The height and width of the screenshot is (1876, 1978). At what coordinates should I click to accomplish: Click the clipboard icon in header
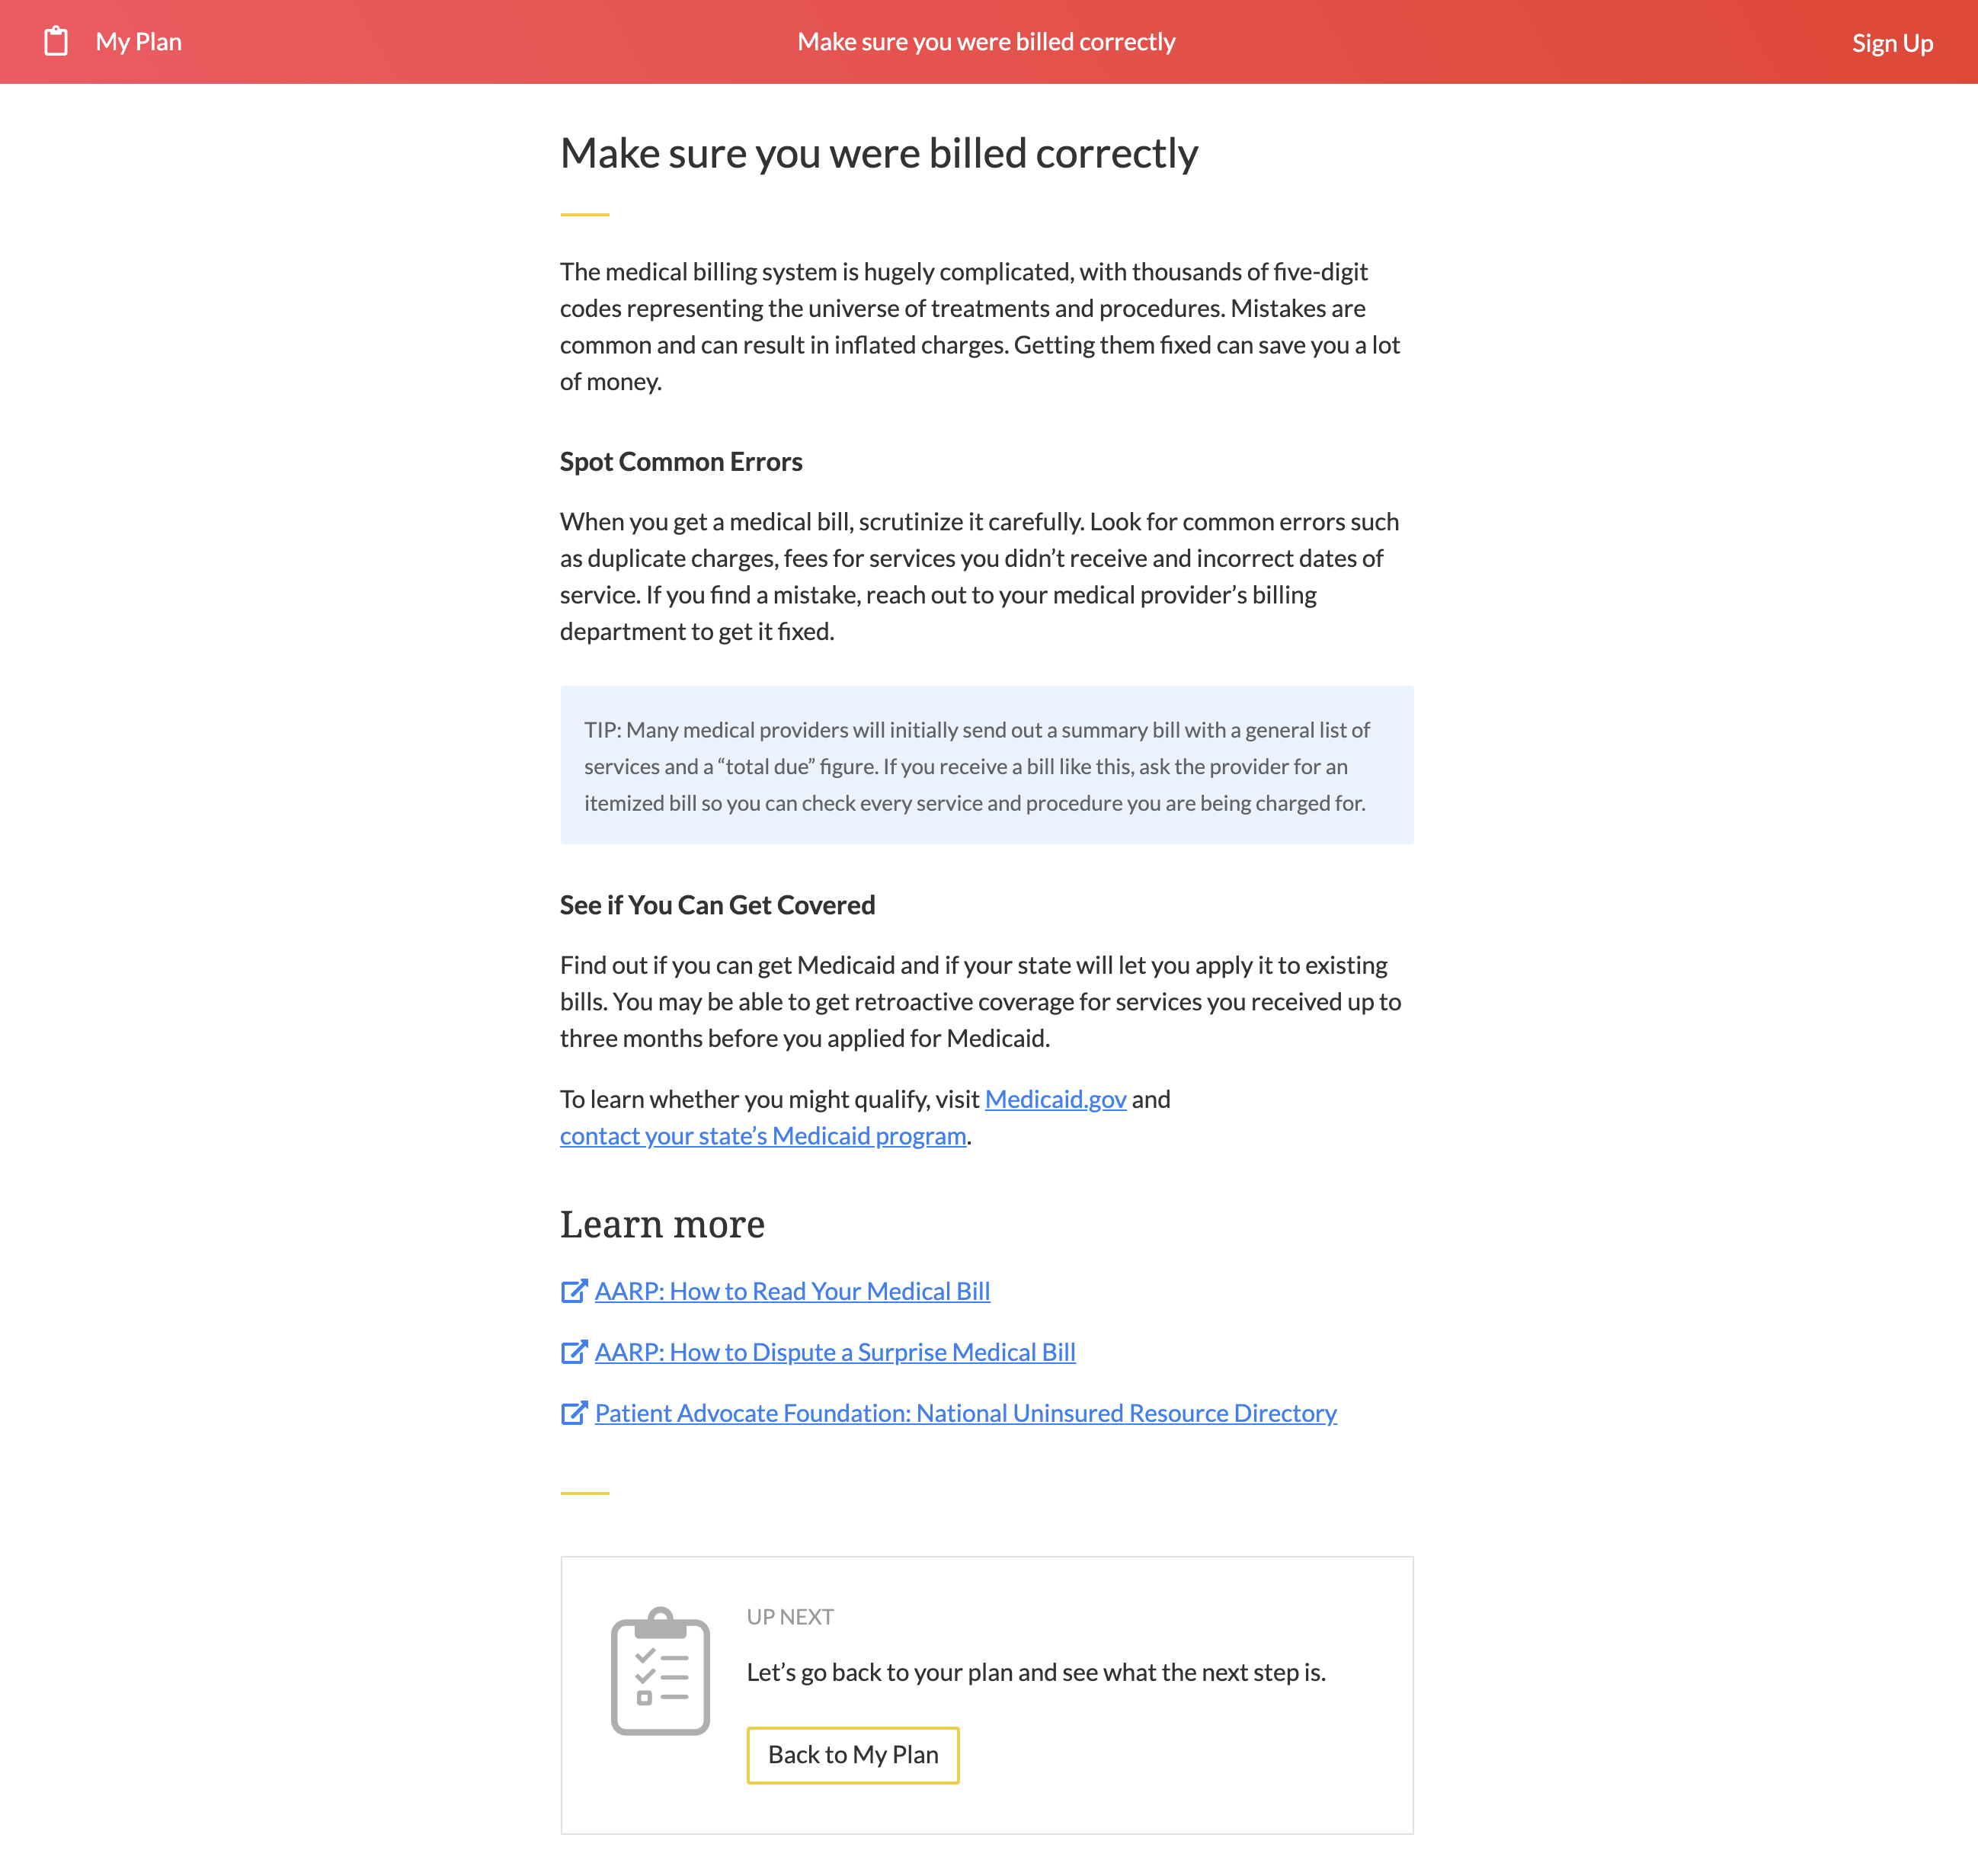pos(56,41)
